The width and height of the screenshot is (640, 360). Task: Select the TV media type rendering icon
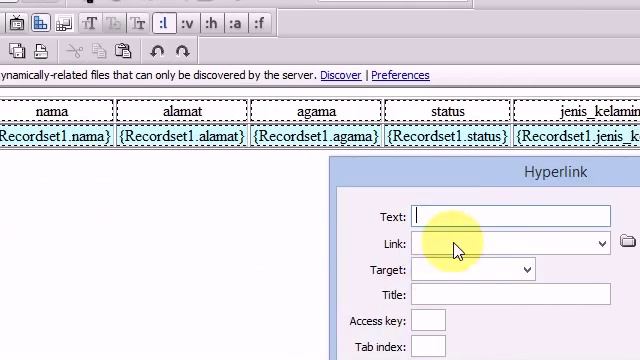pos(17,23)
